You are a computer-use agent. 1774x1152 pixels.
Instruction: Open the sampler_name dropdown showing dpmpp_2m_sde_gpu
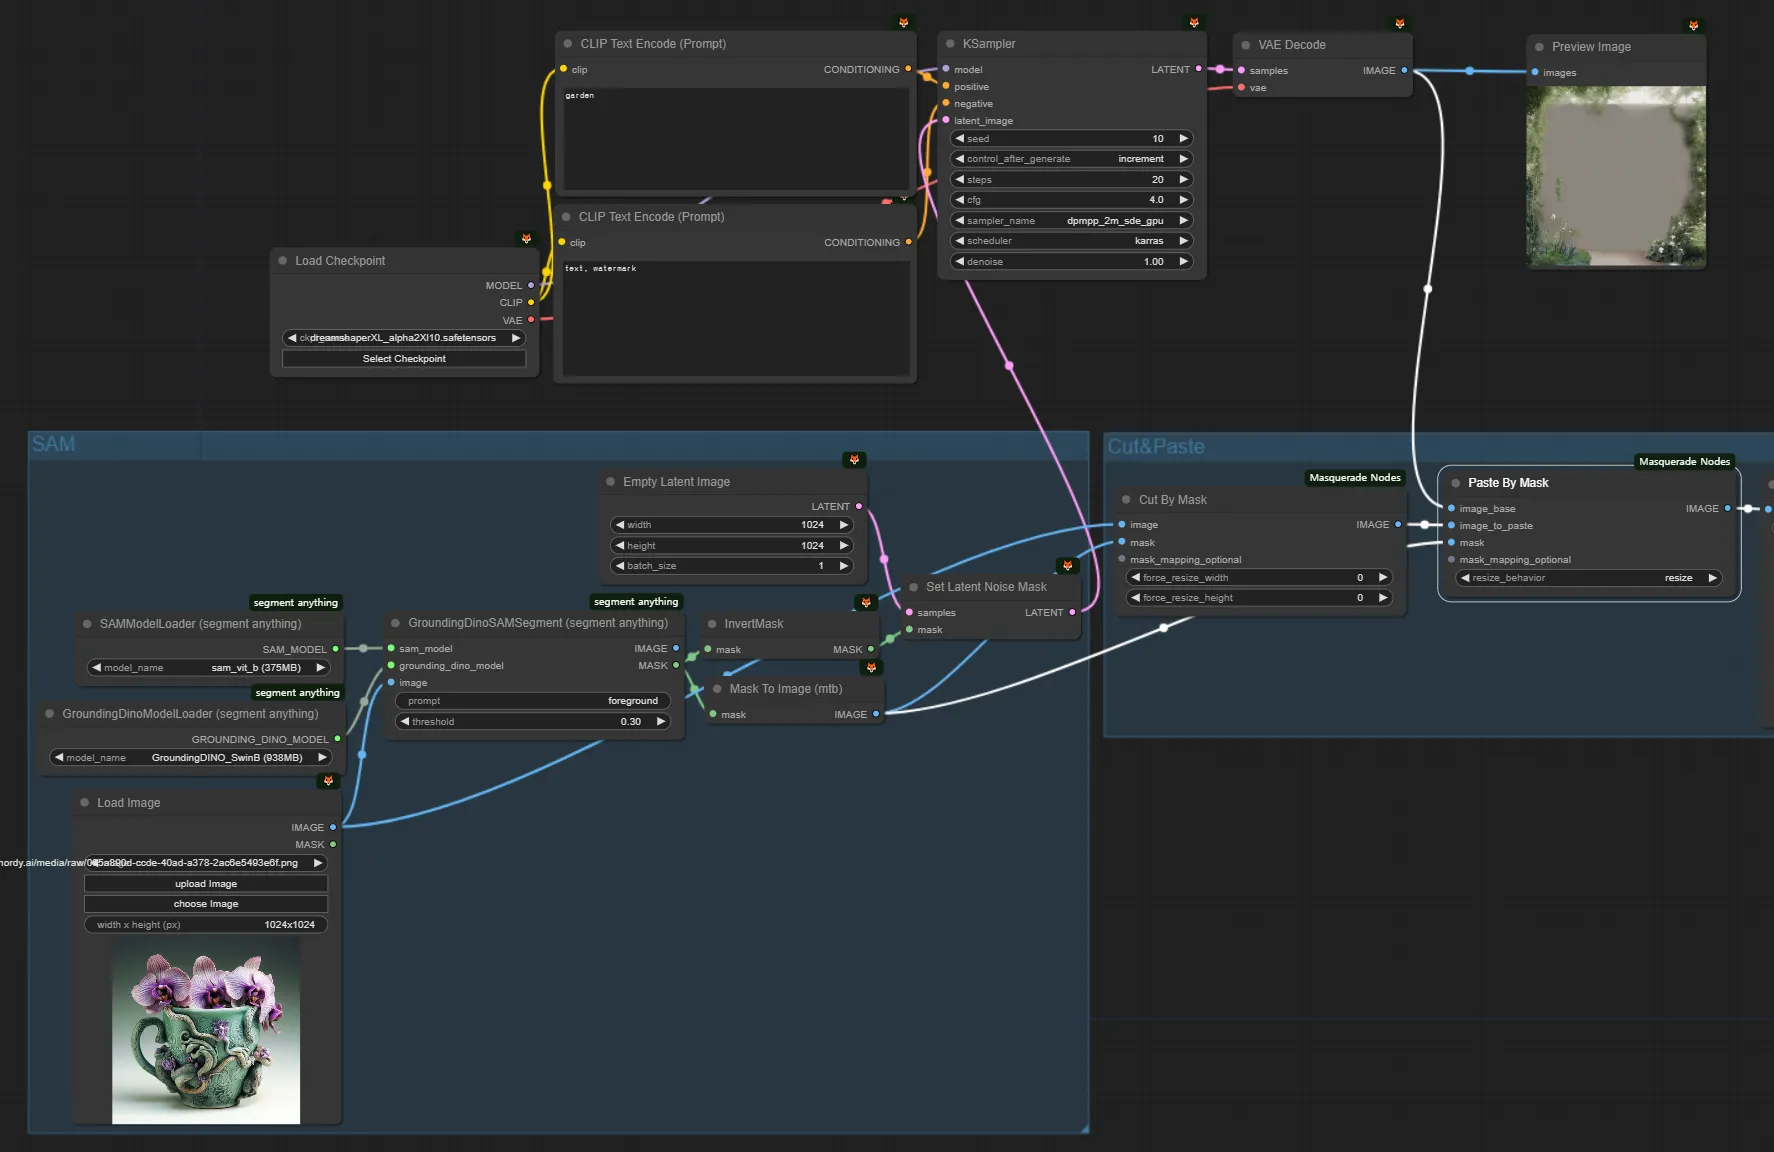click(1072, 221)
